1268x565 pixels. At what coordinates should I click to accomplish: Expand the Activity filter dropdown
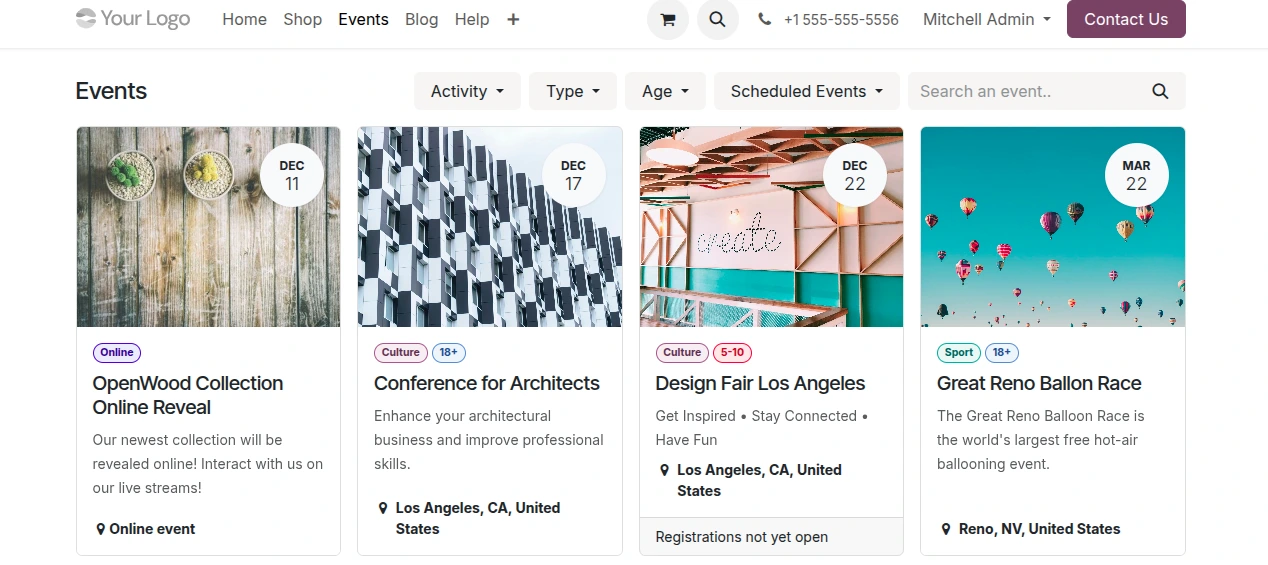(467, 91)
